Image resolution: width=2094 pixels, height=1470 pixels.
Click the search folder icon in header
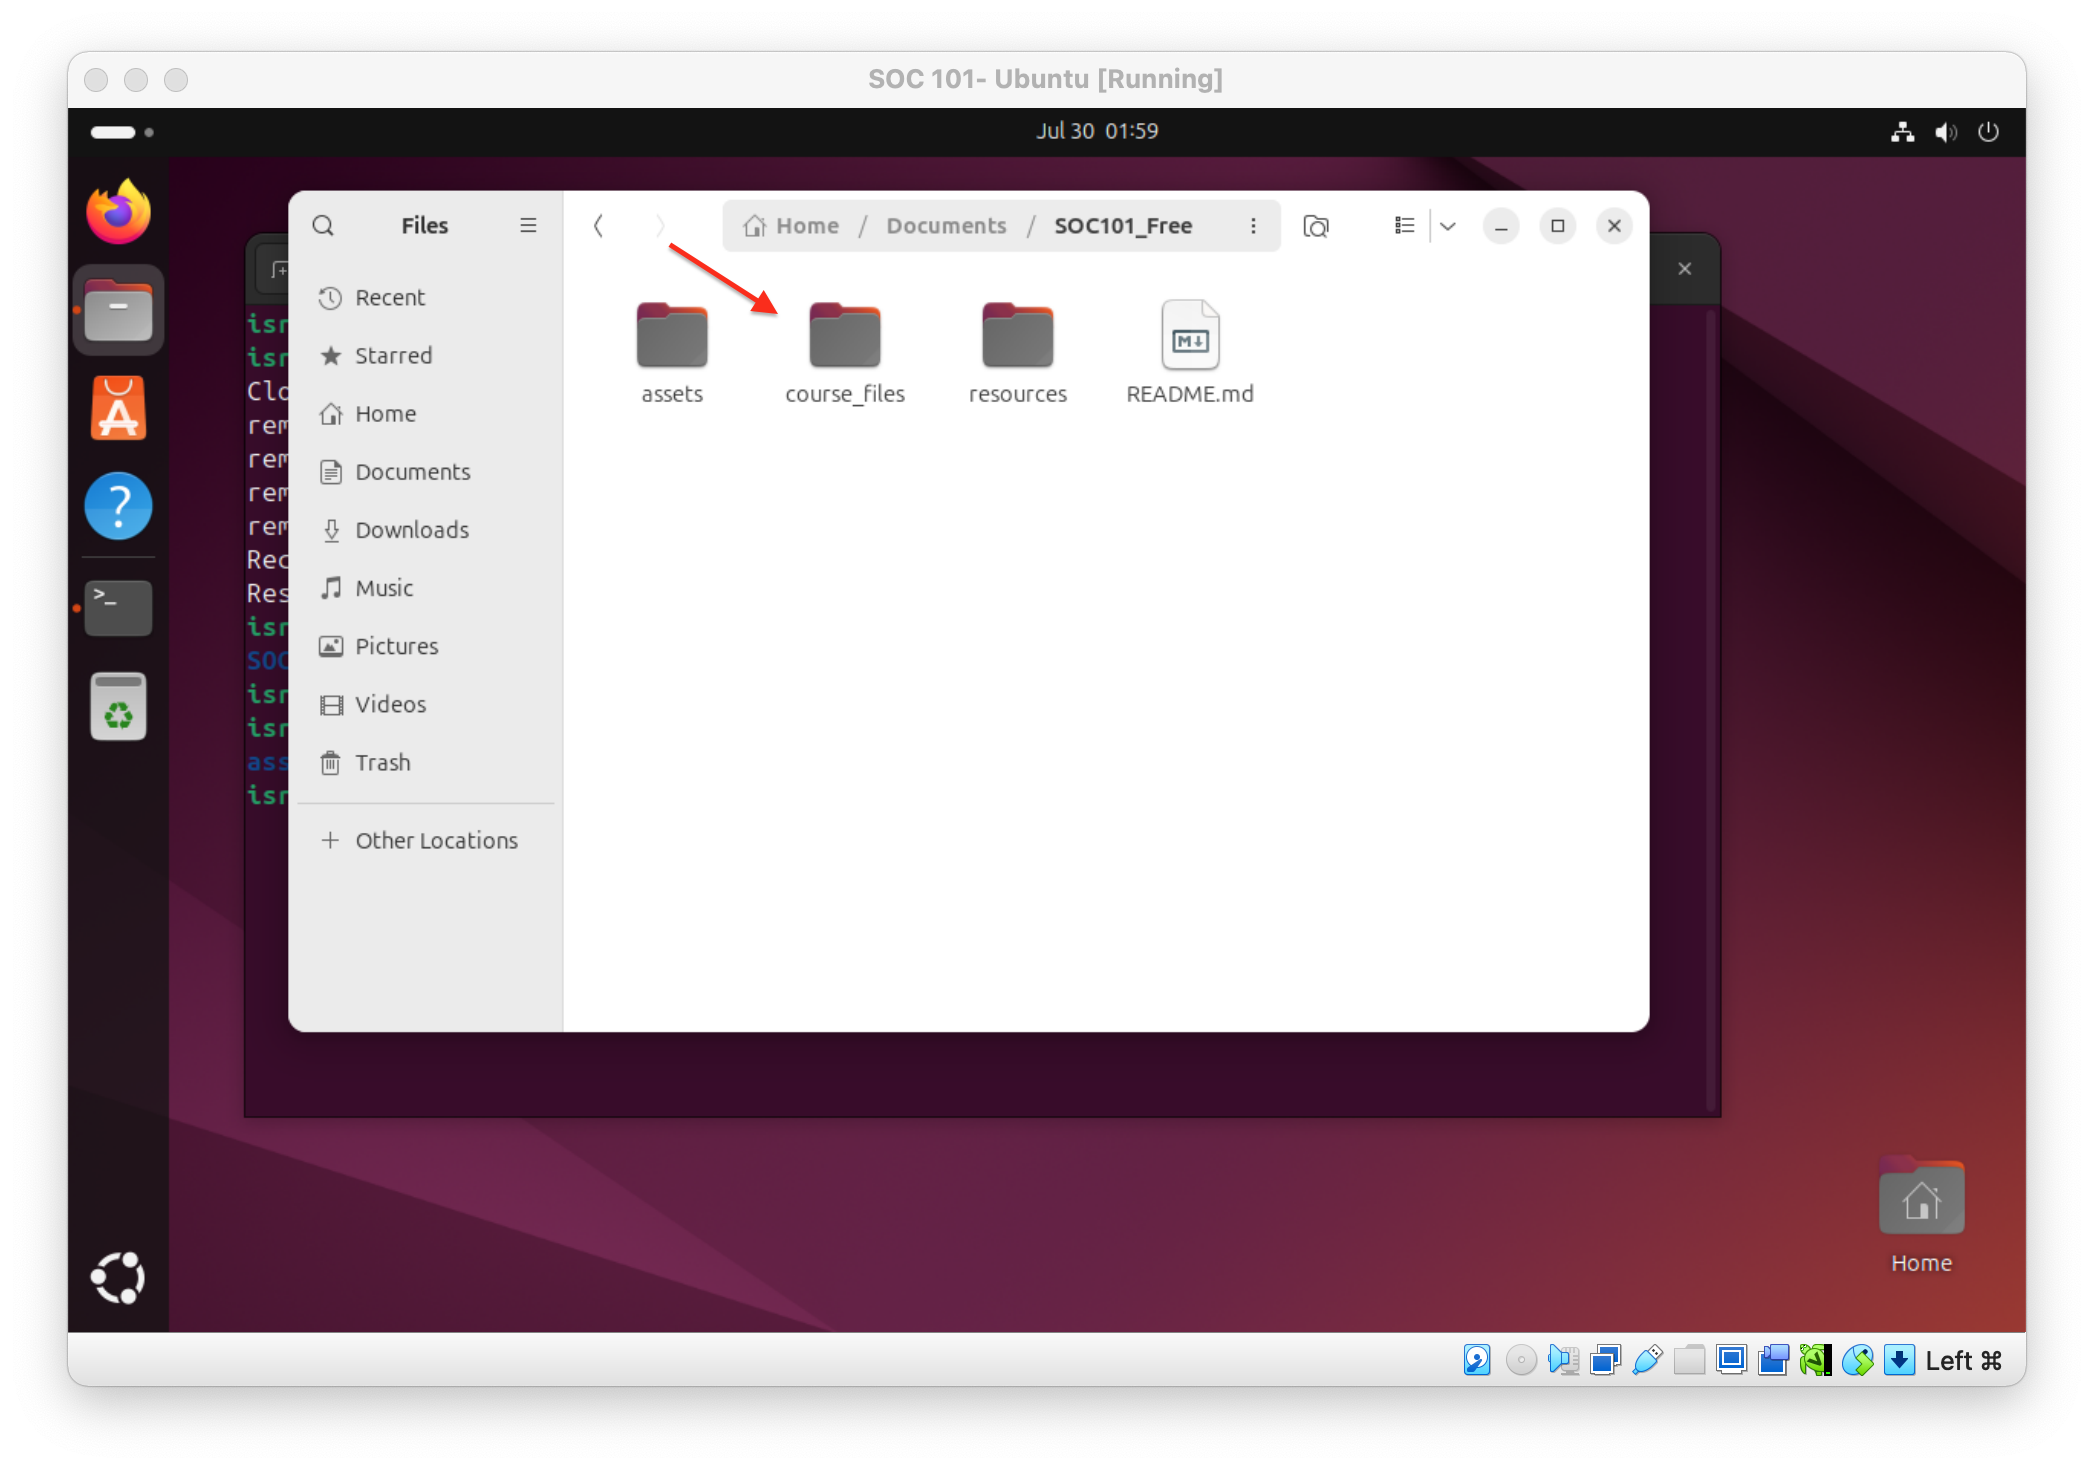coord(1316,226)
